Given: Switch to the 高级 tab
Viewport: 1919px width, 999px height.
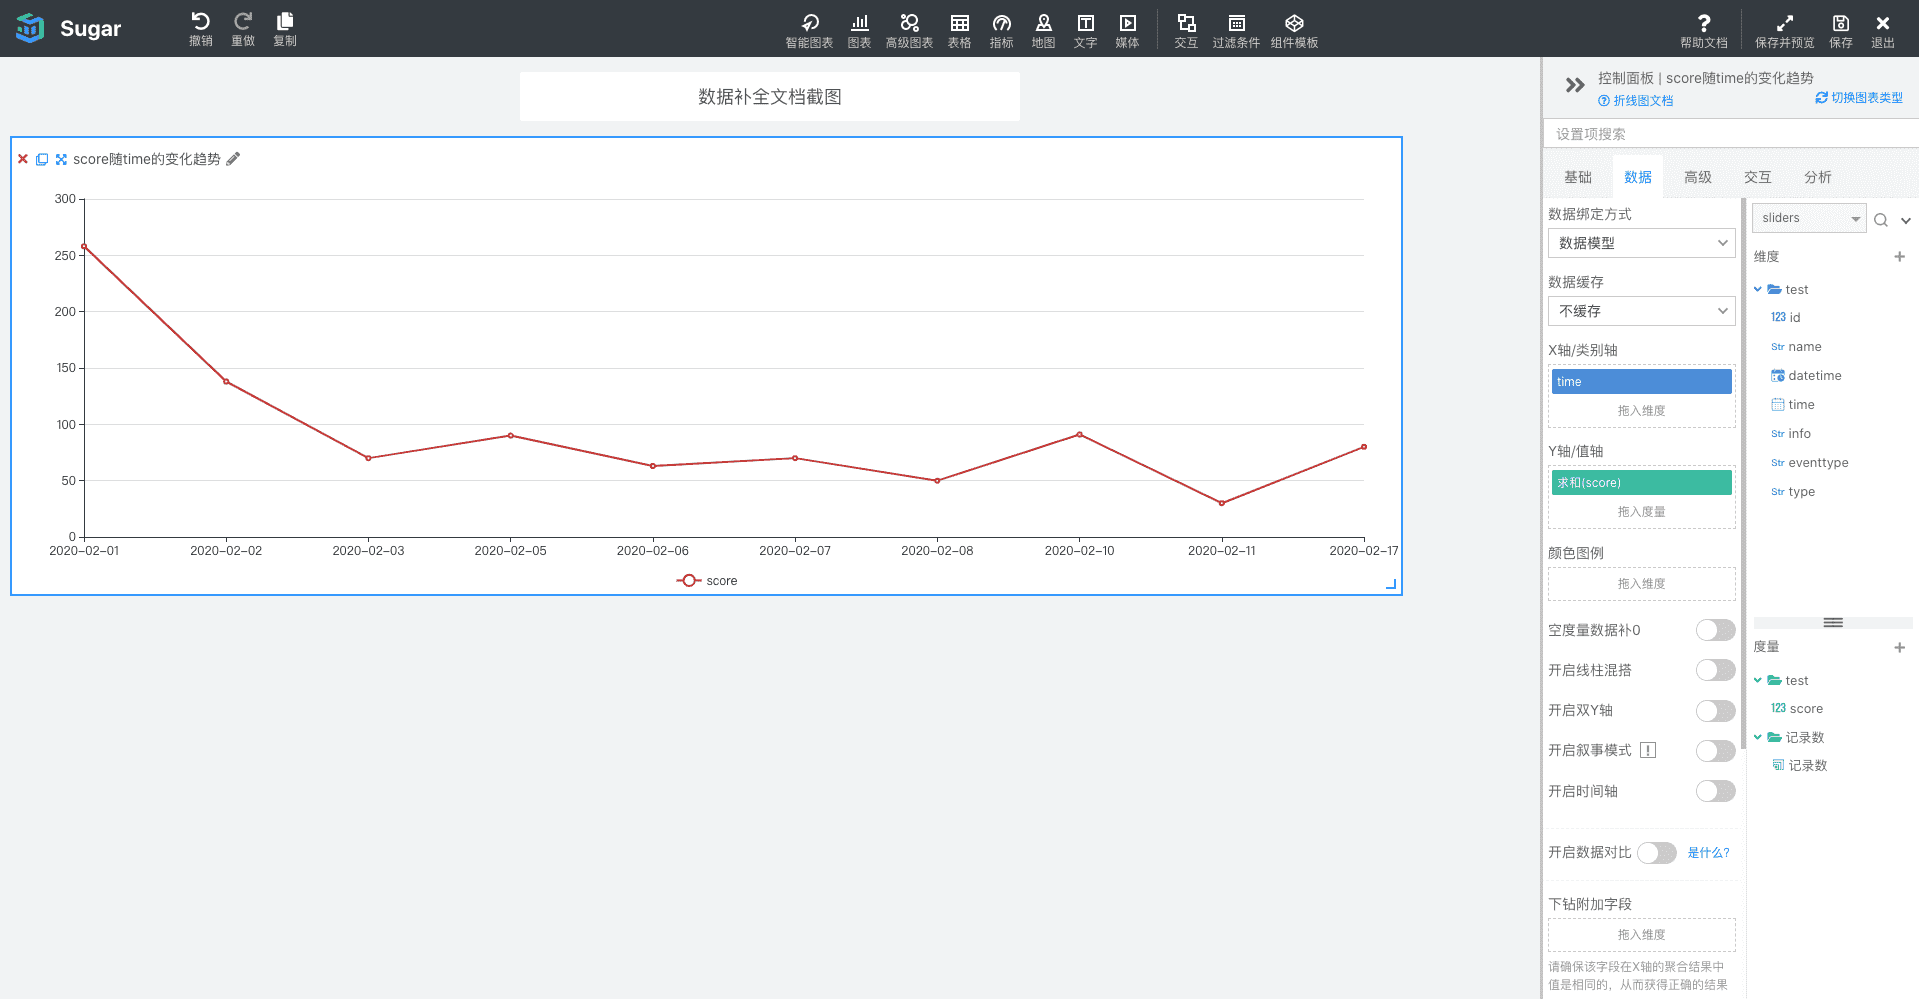Looking at the screenshot, I should tap(1697, 177).
